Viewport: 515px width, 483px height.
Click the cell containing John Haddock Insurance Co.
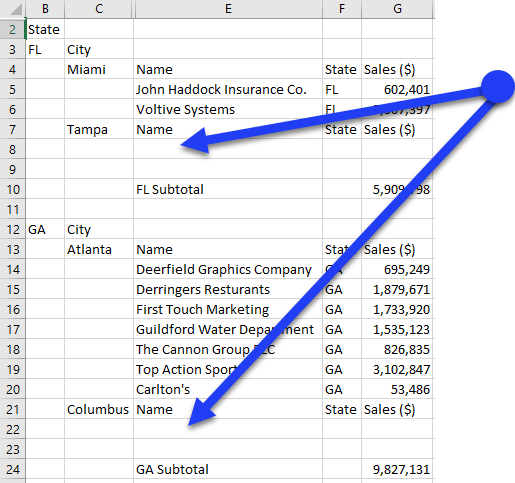(x=228, y=89)
